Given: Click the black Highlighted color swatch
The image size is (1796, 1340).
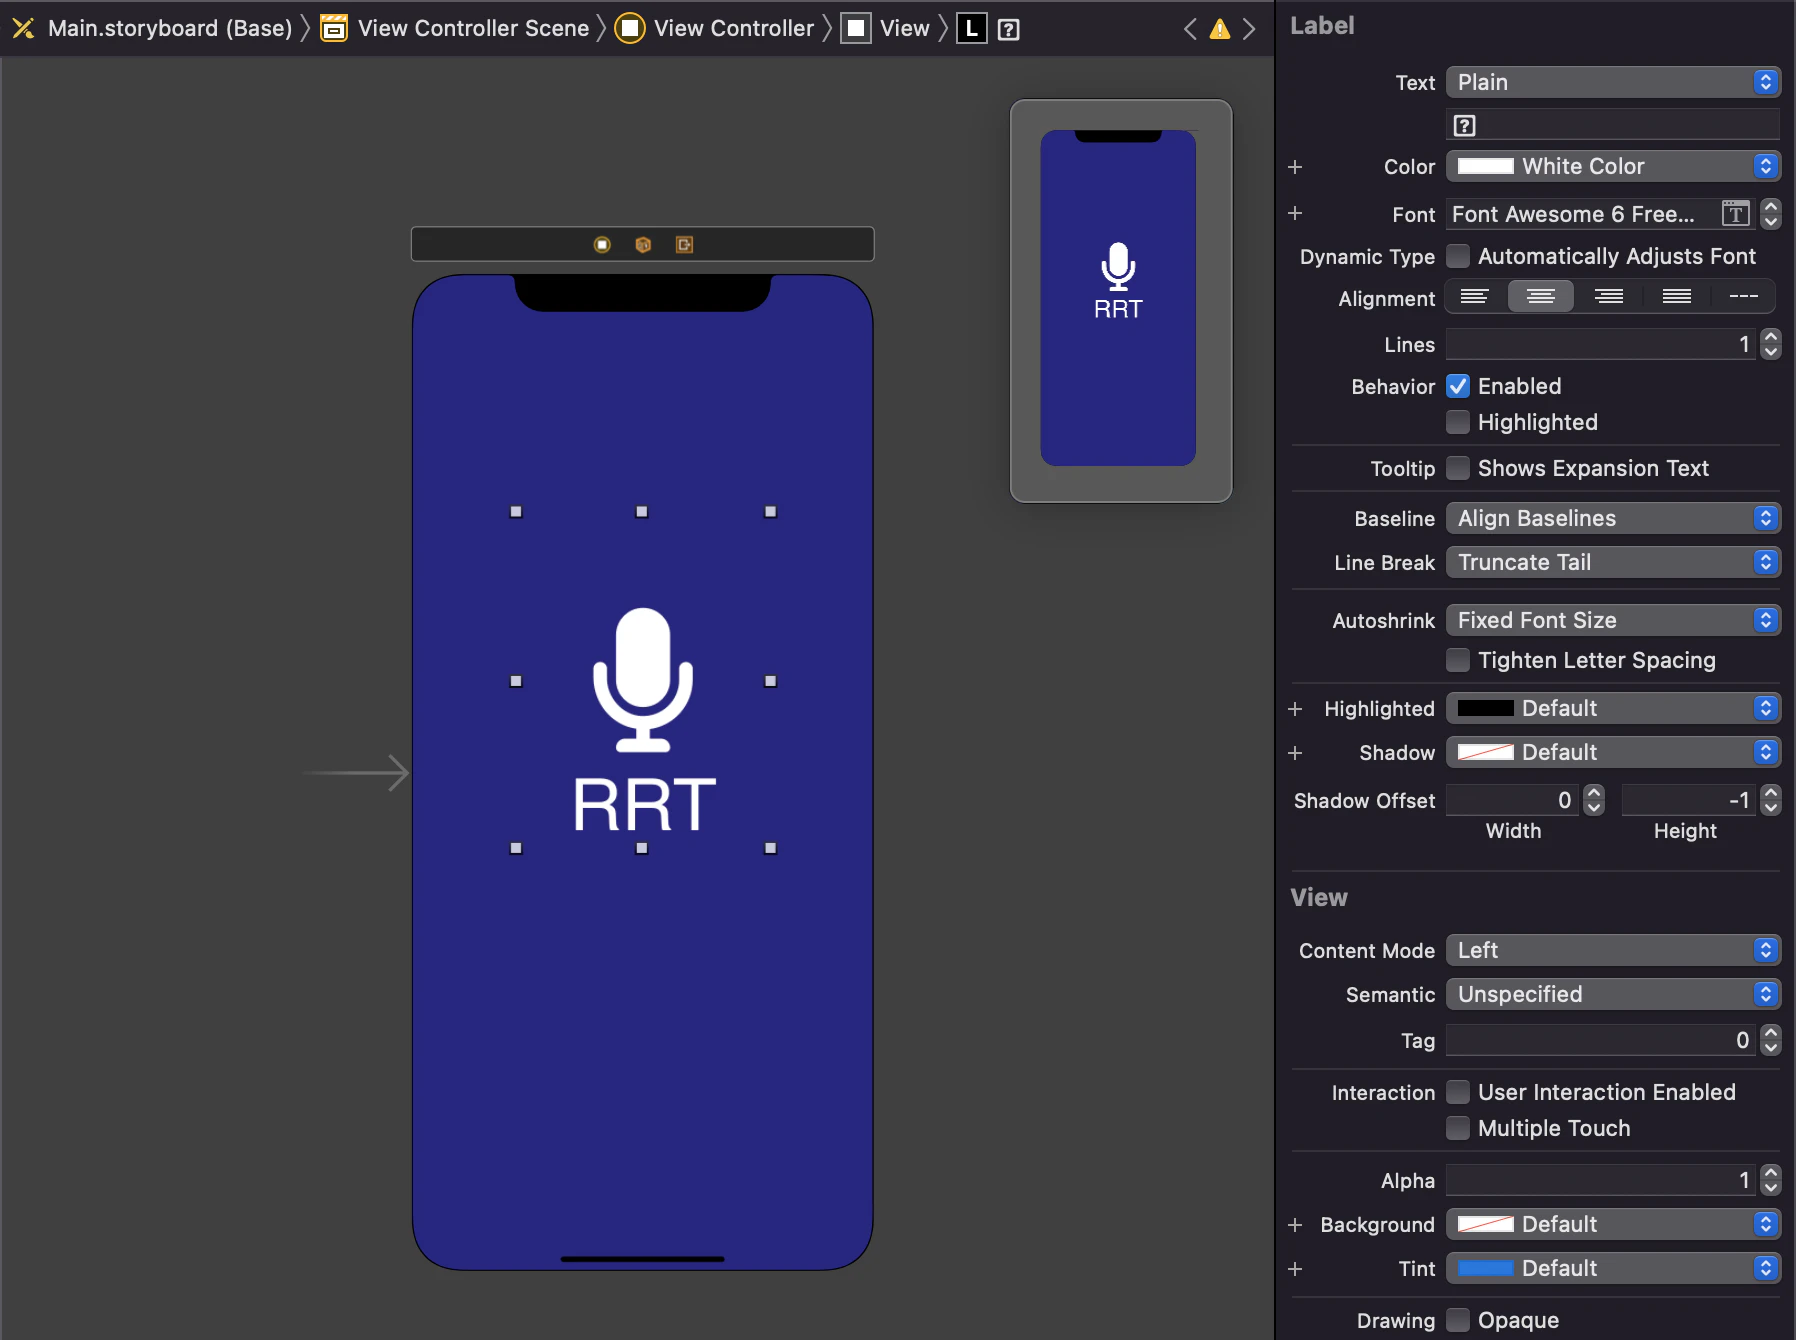Looking at the screenshot, I should pos(1485,709).
